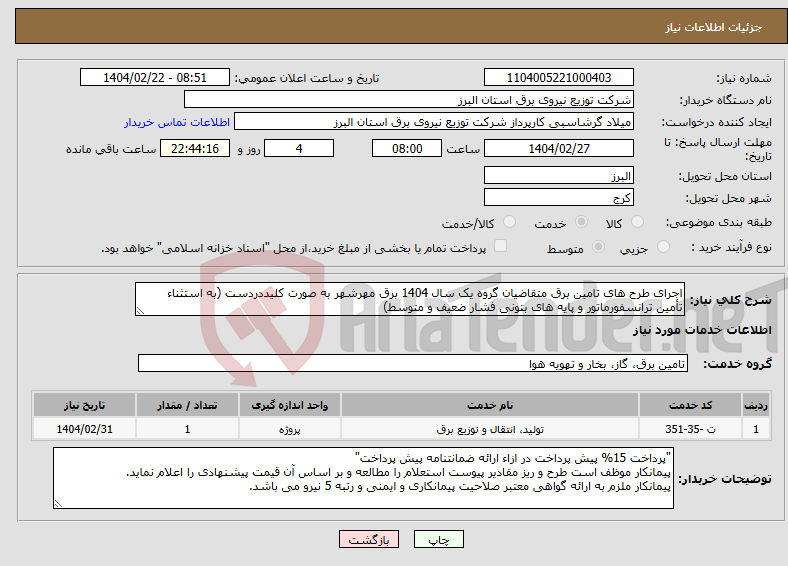Viewport: 788px width, 566px height.
Task: Click the ردیف column header
Action: 756,405
